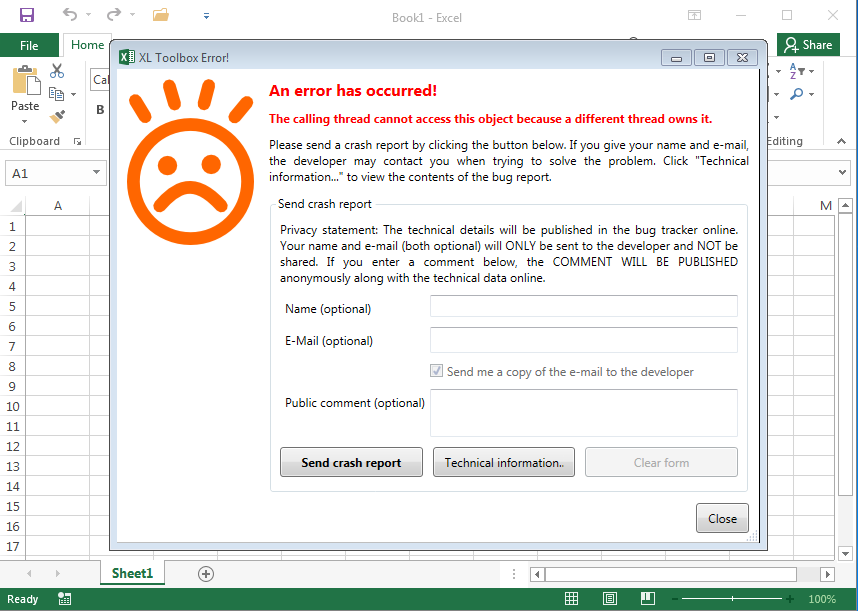The height and width of the screenshot is (611, 858).
Task: Click the Paste clipboard icon
Action: click(x=26, y=80)
